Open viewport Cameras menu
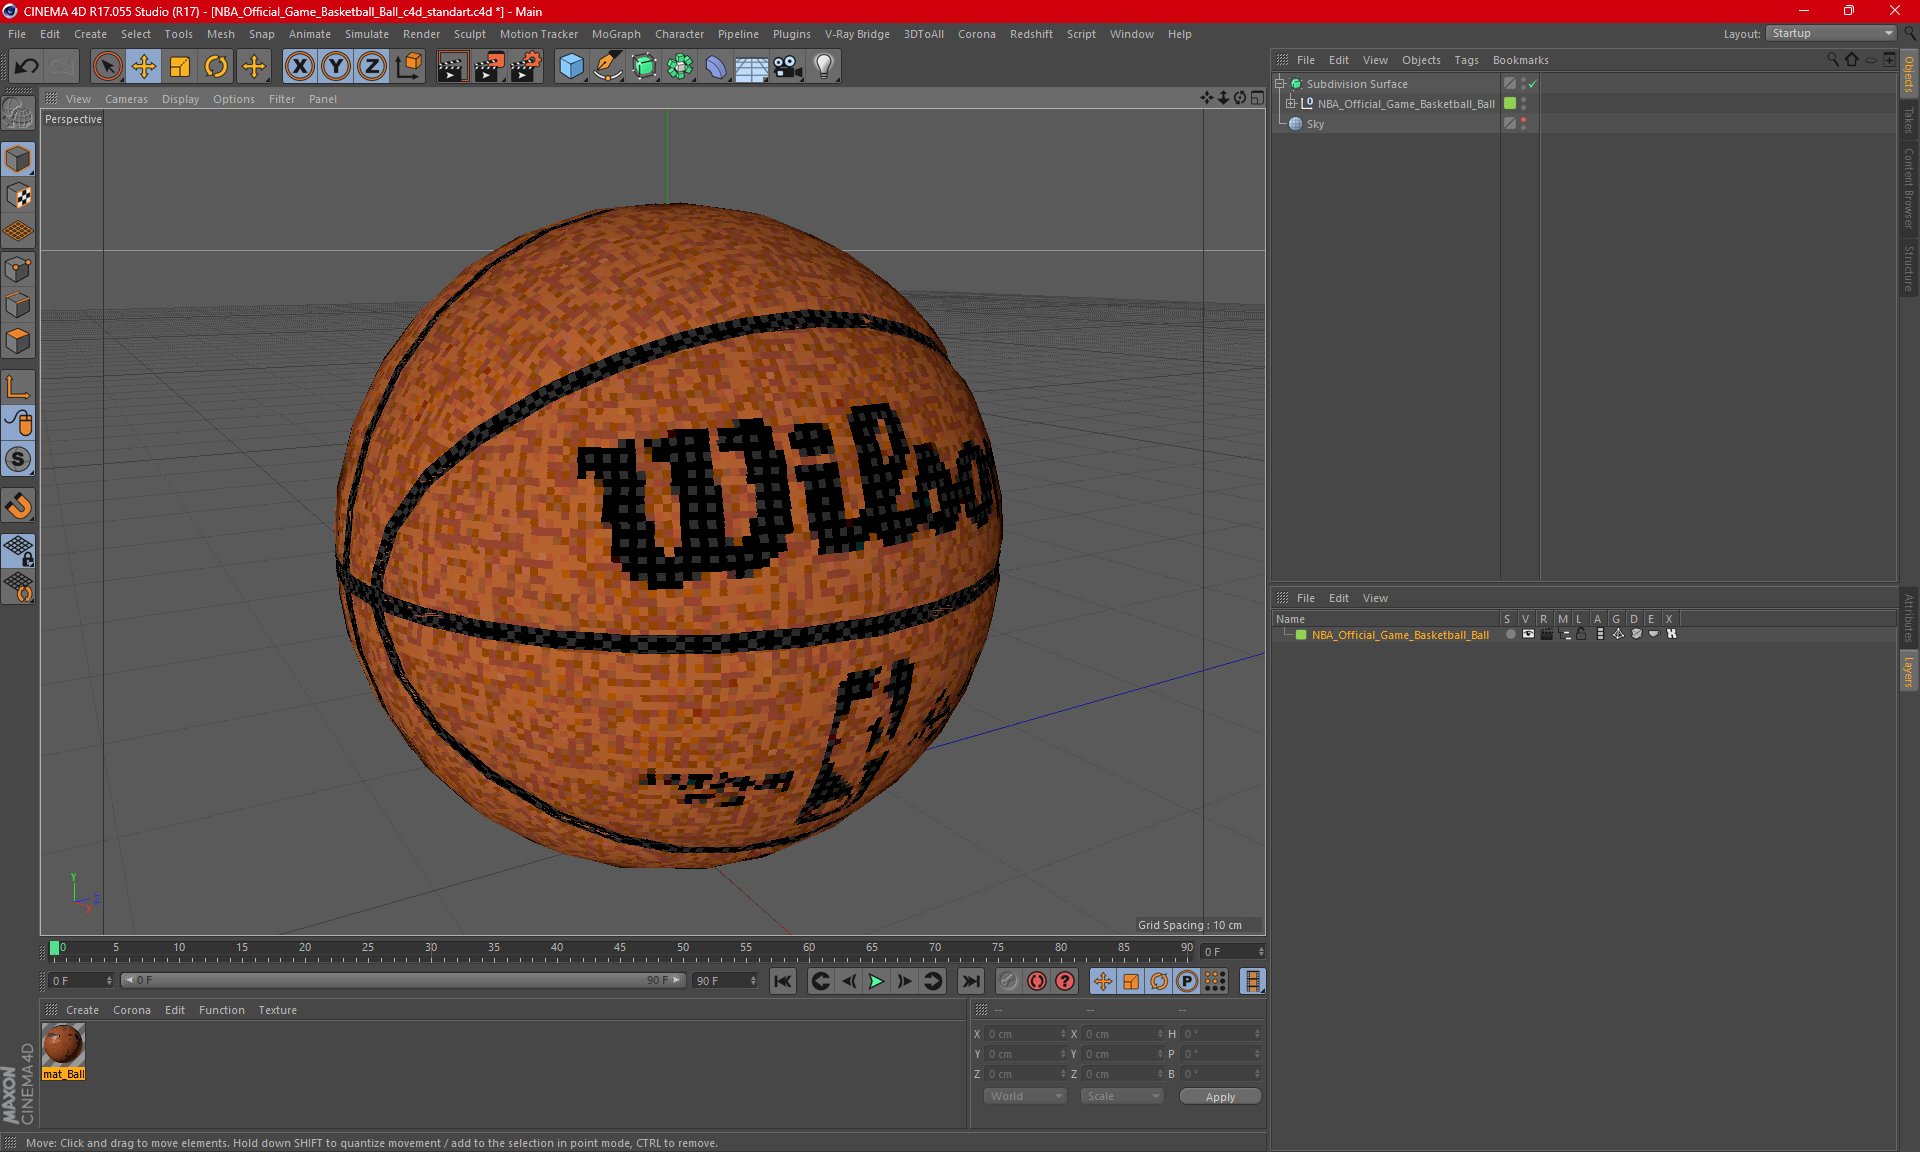 (126, 99)
